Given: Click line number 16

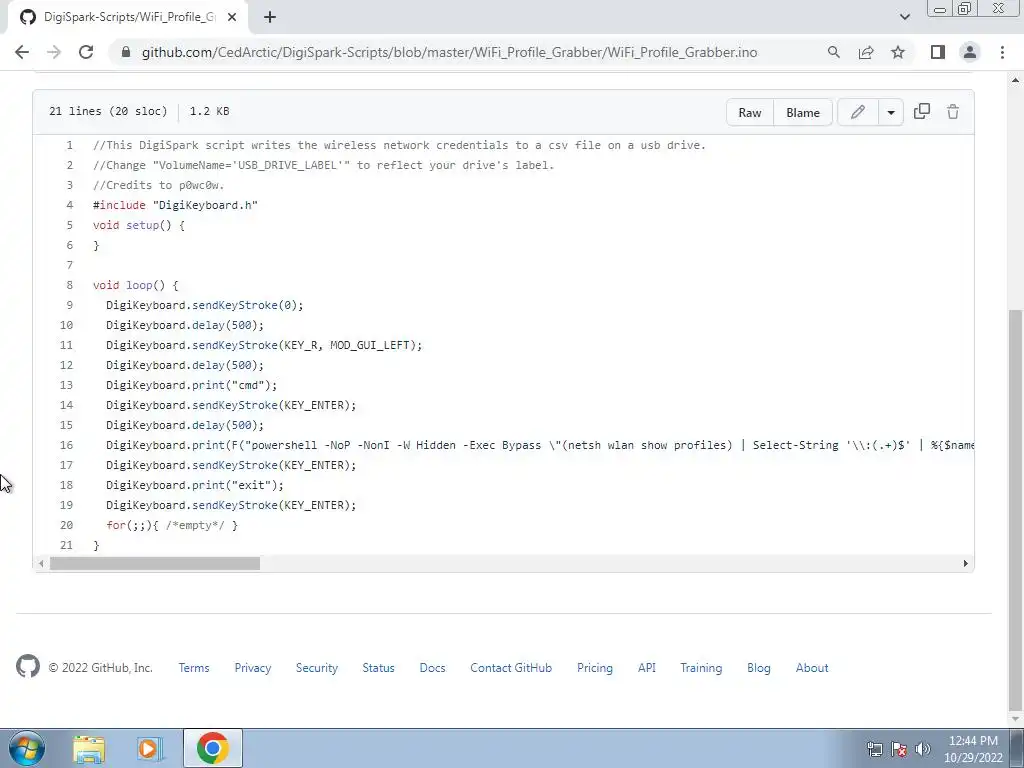Looking at the screenshot, I should [x=66, y=445].
